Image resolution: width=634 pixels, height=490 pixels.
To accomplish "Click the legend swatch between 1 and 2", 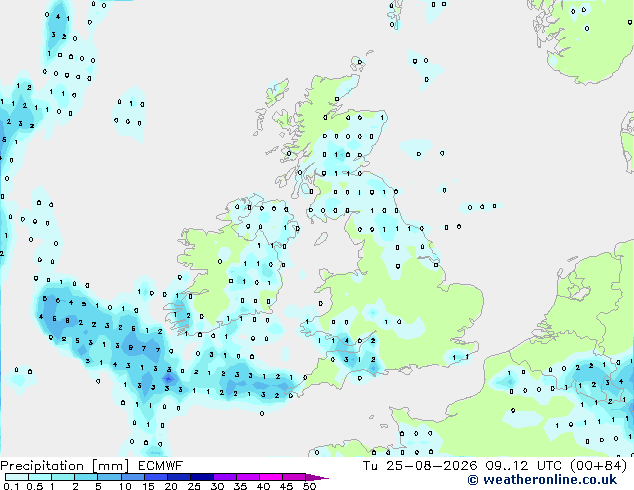I will coord(63,477).
